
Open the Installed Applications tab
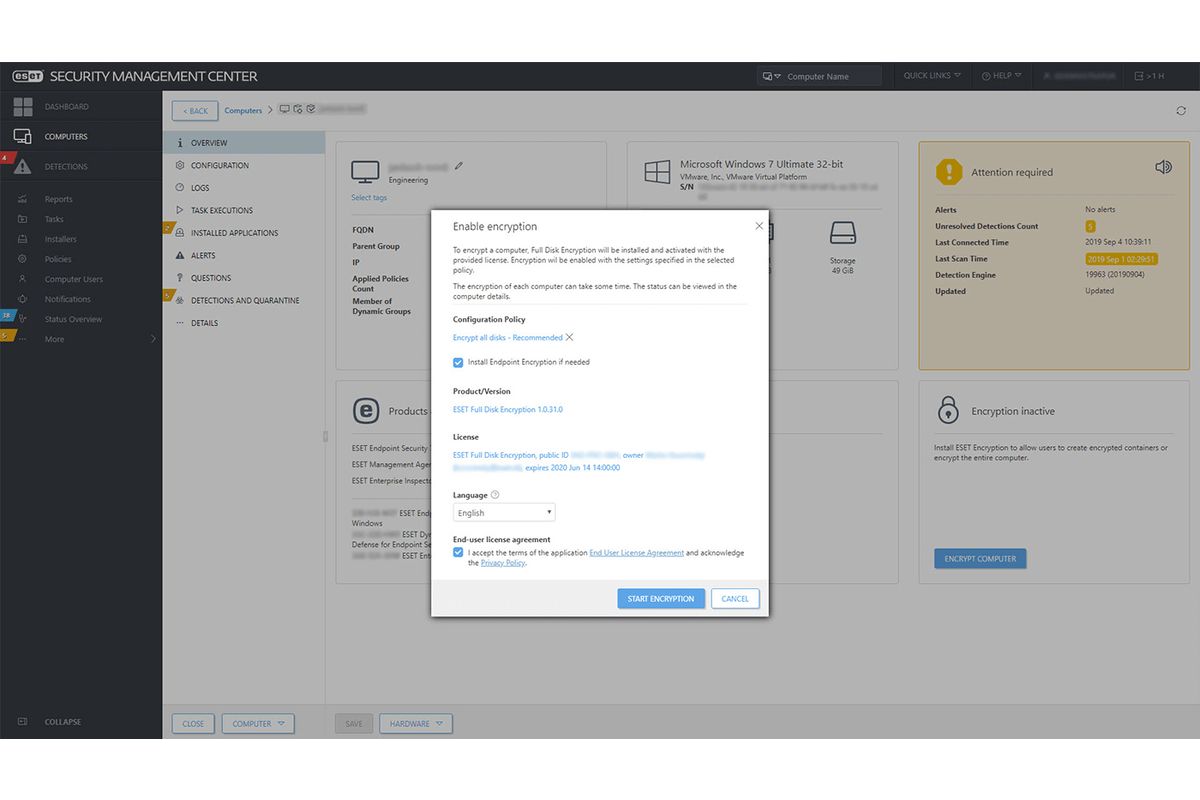pyautogui.click(x=244, y=233)
